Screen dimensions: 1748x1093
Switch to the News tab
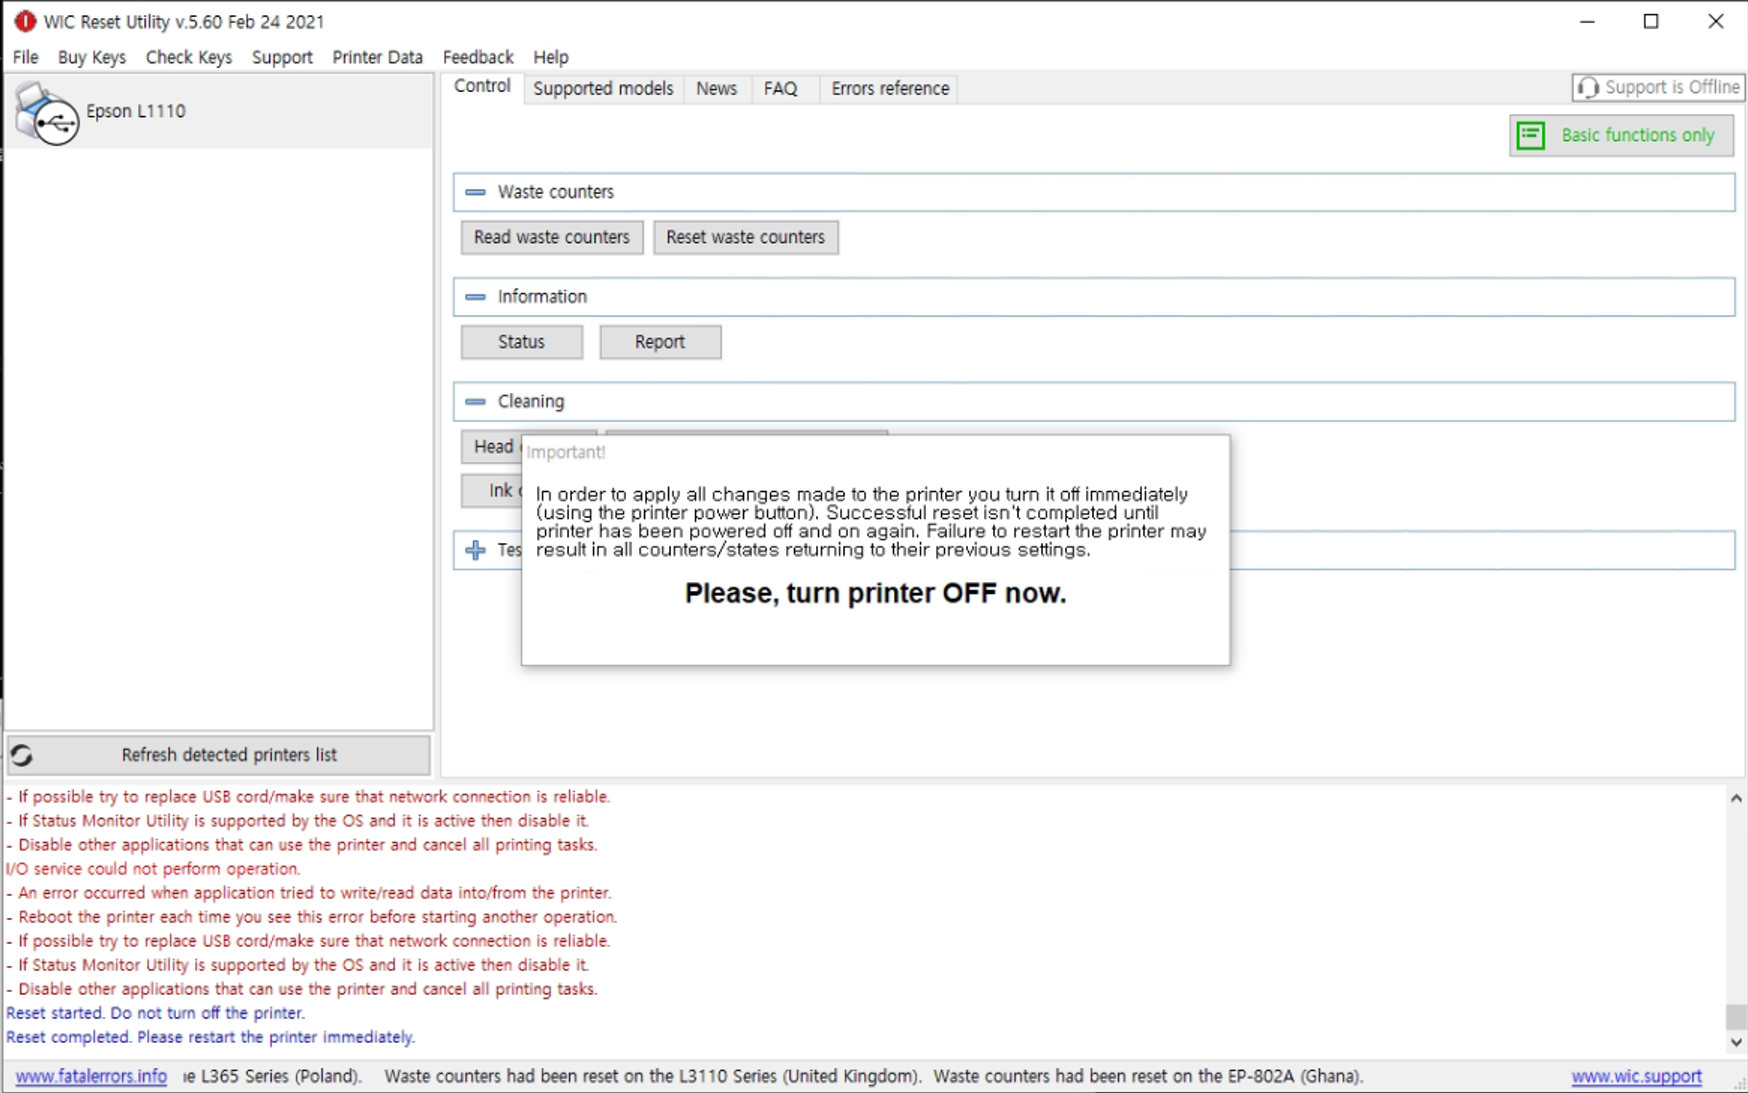pos(716,89)
